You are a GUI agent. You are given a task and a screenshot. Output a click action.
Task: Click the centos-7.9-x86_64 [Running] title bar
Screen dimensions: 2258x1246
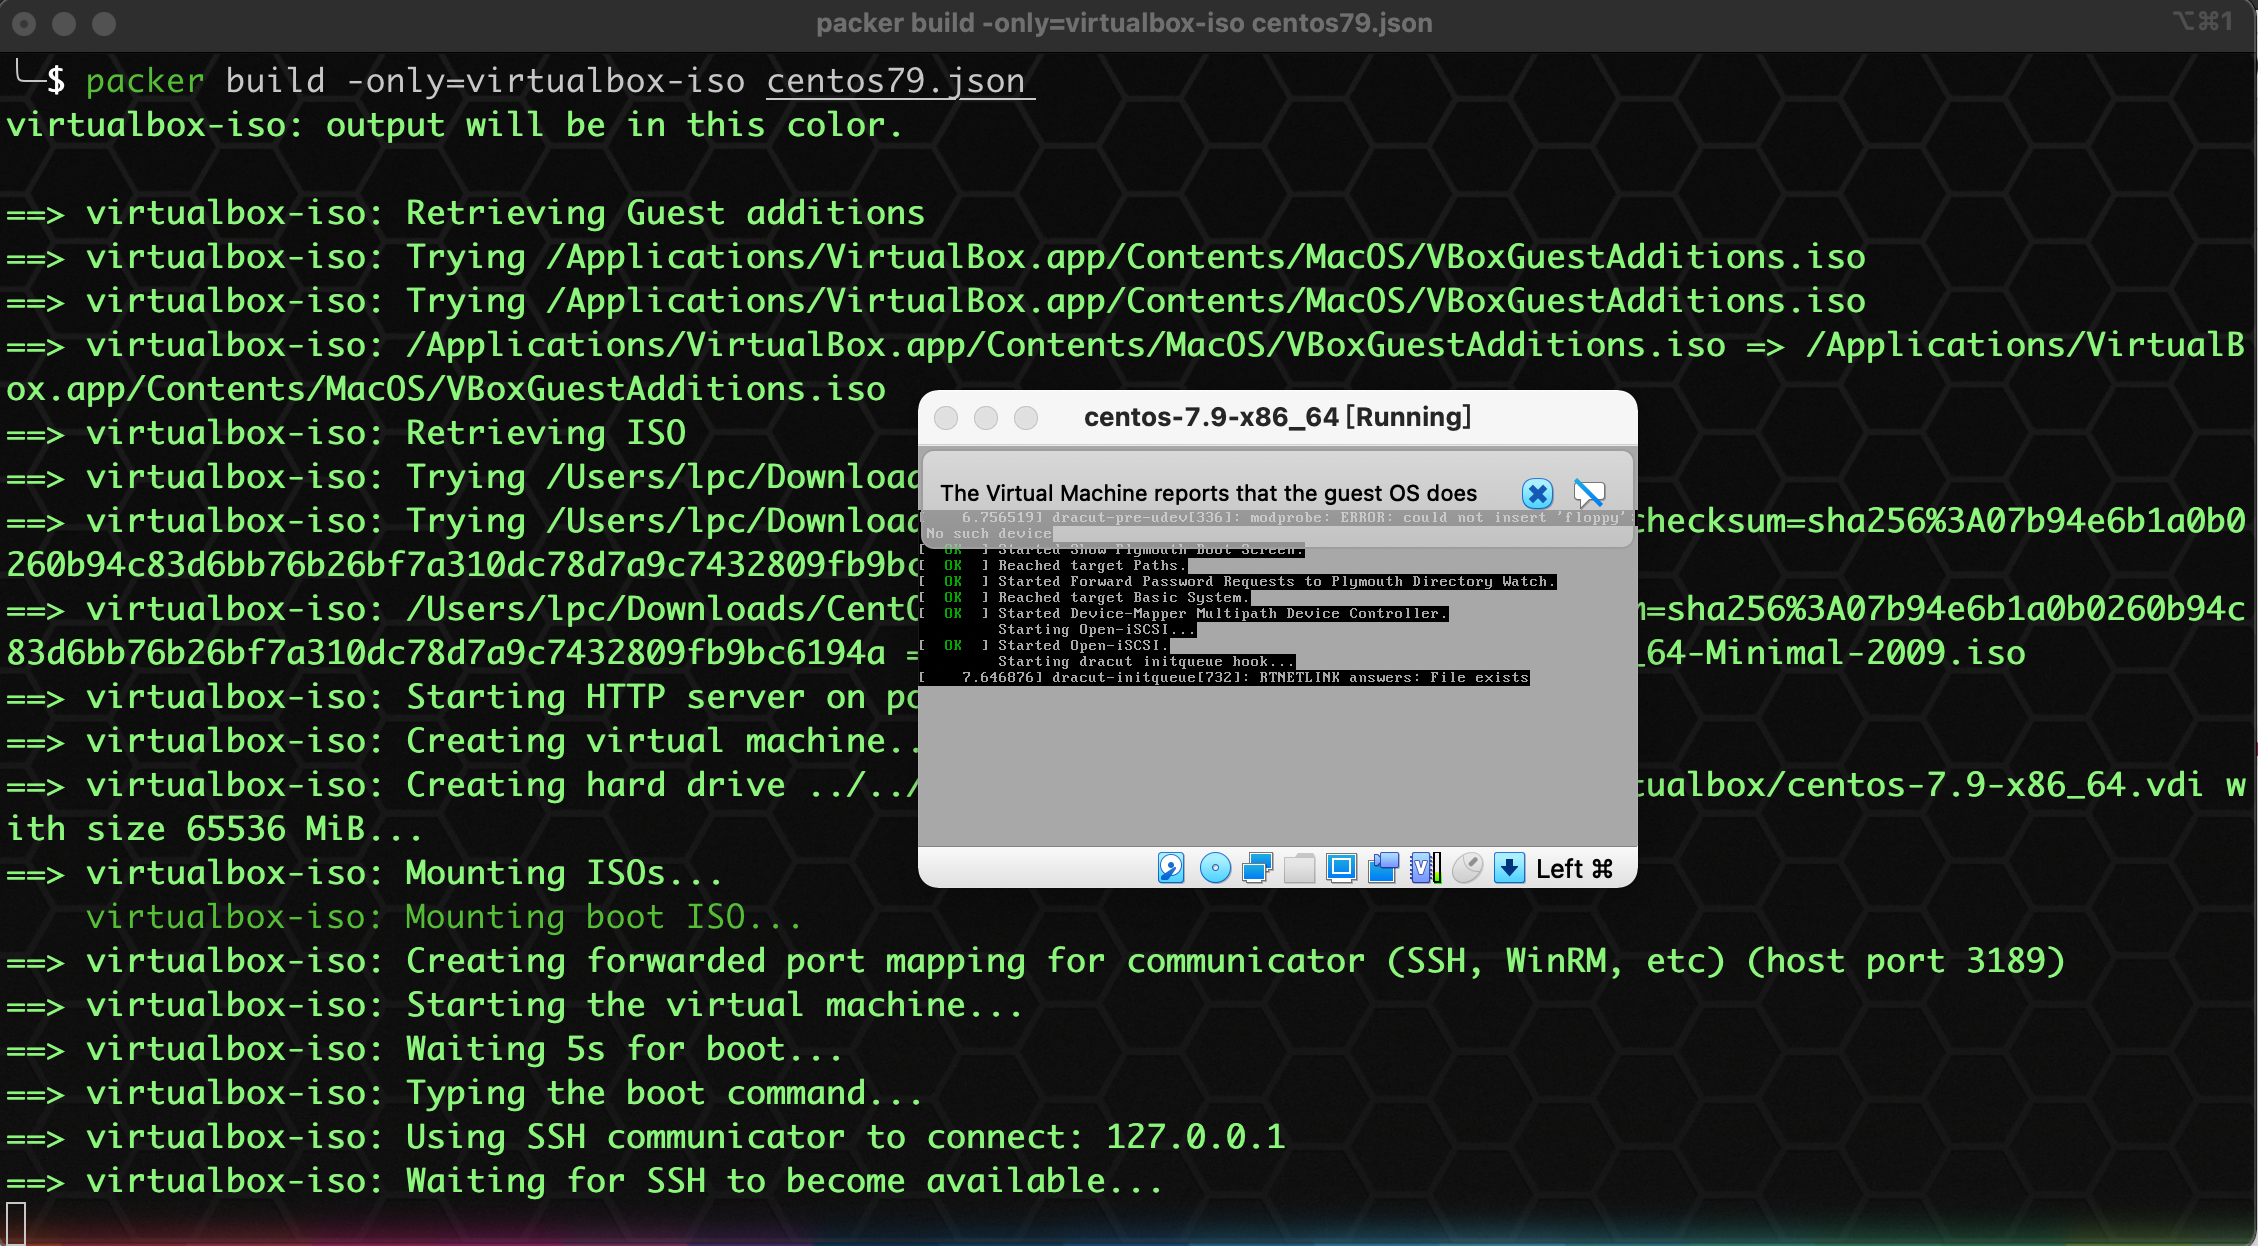coord(1277,417)
